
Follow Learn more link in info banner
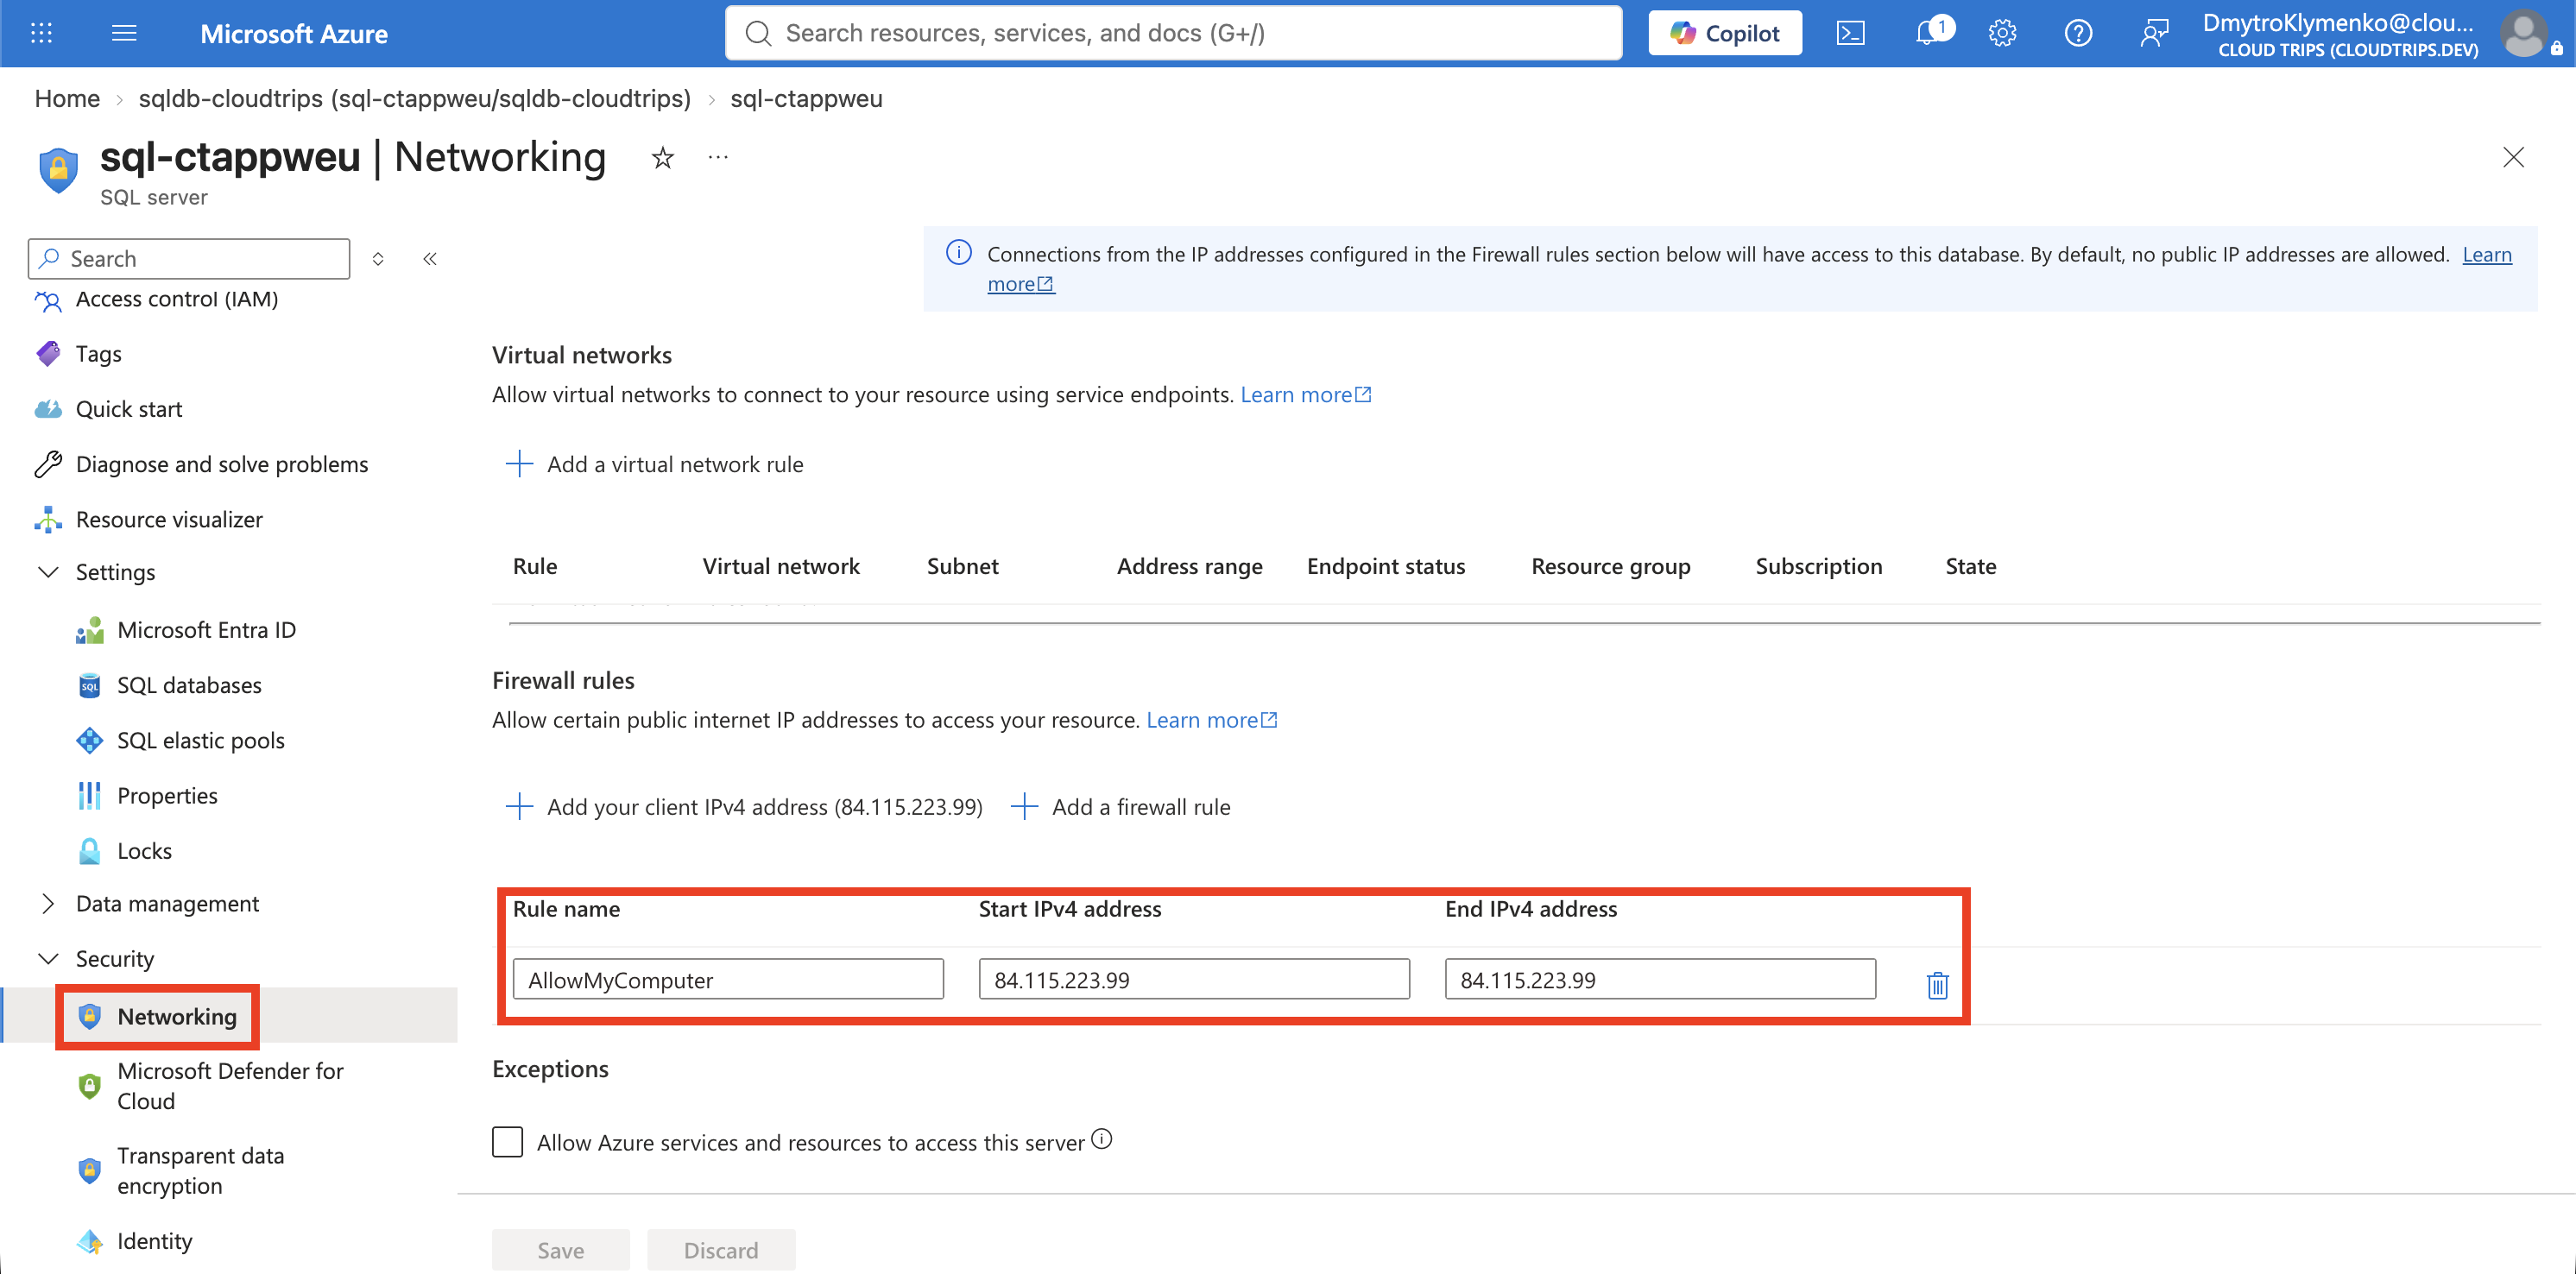point(2486,254)
